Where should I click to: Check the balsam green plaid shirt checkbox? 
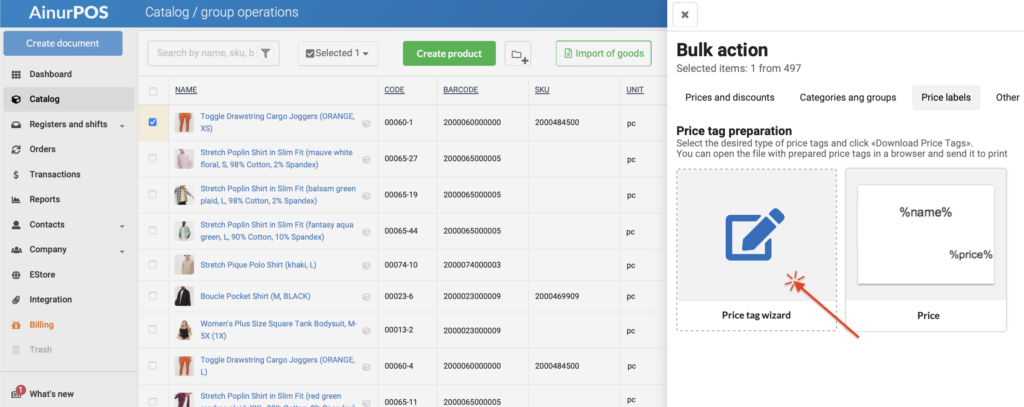tap(153, 194)
